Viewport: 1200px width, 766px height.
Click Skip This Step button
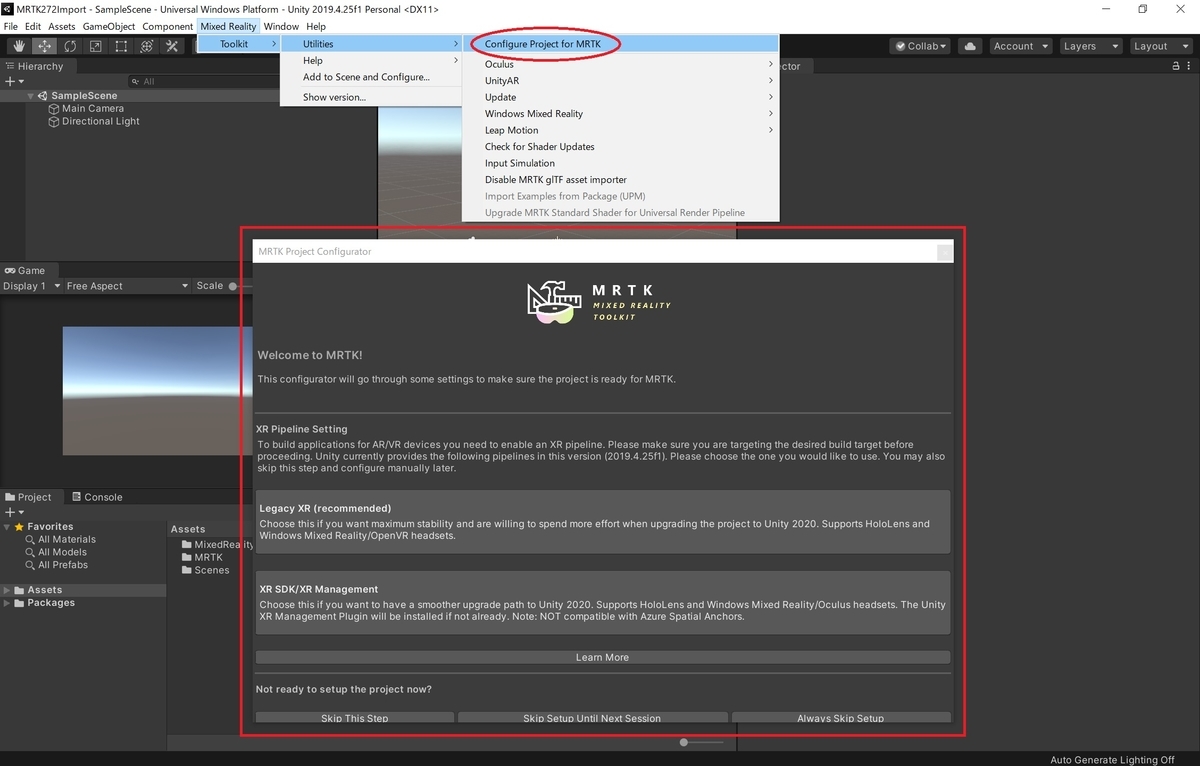[x=355, y=718]
